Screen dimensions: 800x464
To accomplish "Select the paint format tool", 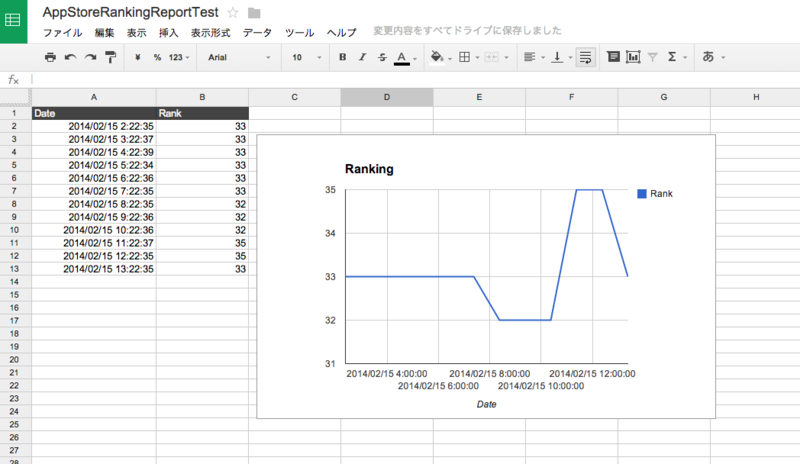I will pyautogui.click(x=110, y=57).
